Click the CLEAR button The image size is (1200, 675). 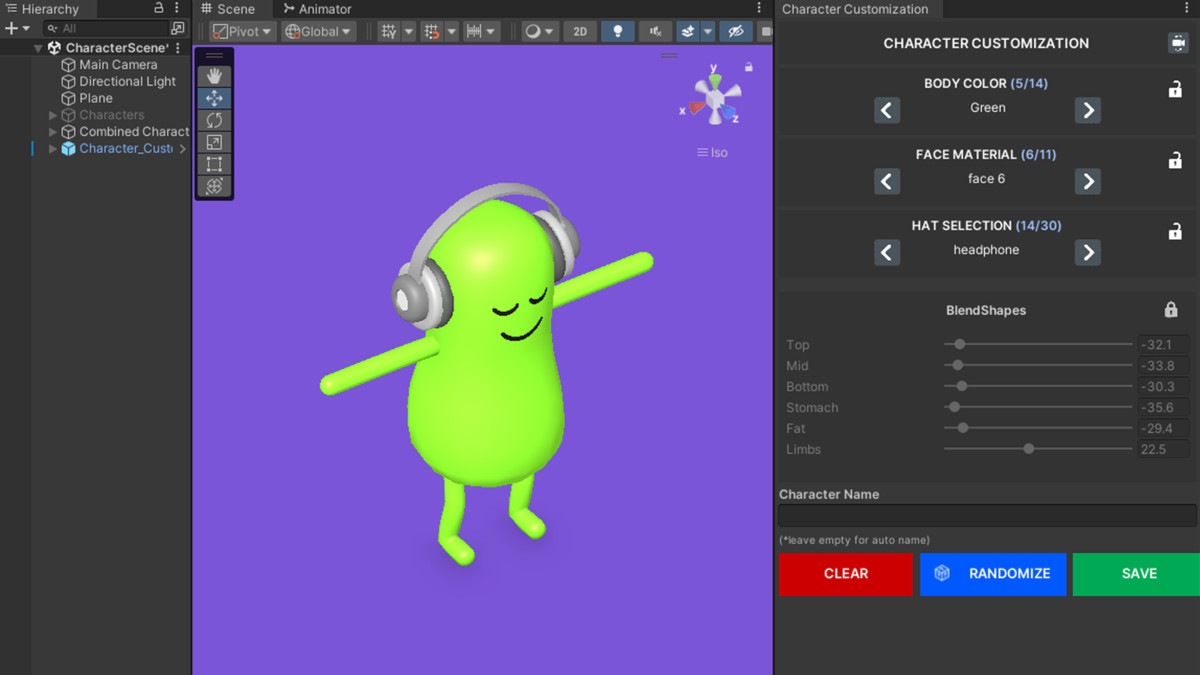(845, 574)
